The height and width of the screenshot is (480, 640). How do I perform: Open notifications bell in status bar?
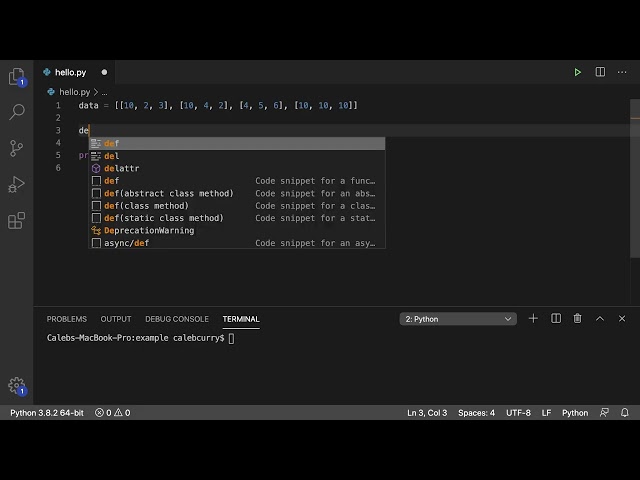(x=624, y=413)
